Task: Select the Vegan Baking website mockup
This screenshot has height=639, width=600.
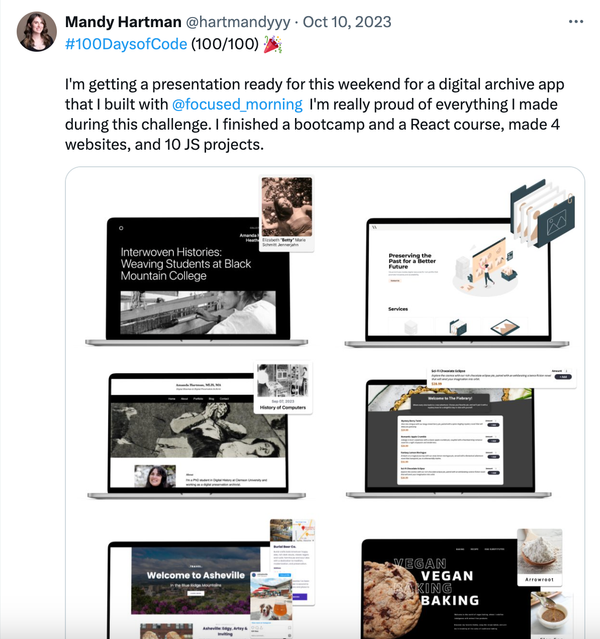Action: 439,589
